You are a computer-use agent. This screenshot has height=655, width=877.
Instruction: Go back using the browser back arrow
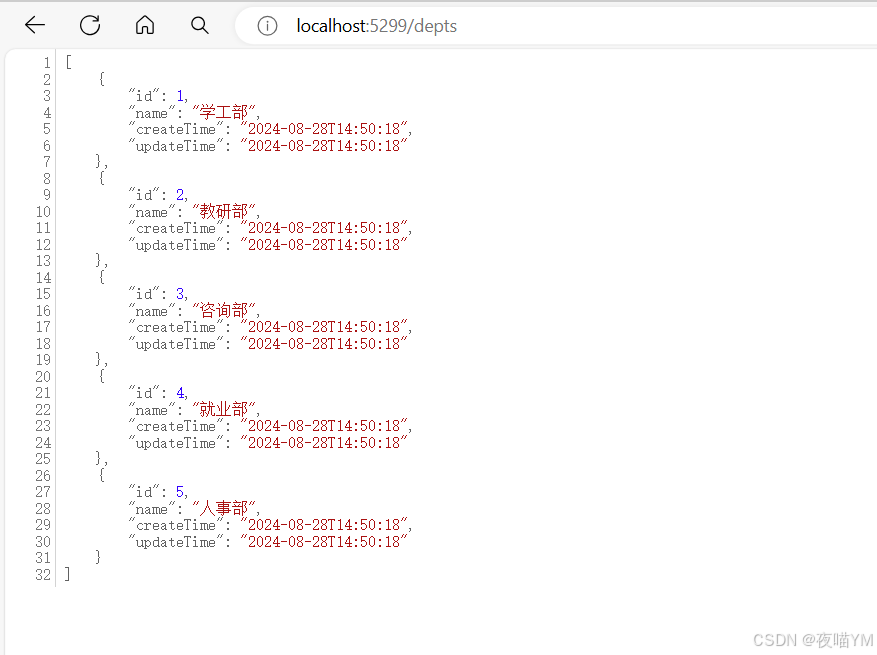click(35, 25)
